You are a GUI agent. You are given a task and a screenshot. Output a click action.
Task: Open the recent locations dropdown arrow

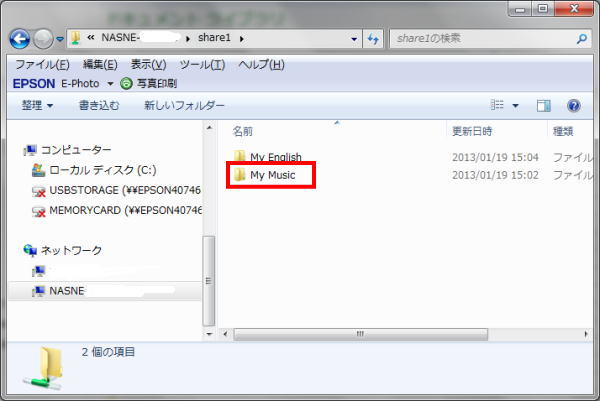click(60, 39)
